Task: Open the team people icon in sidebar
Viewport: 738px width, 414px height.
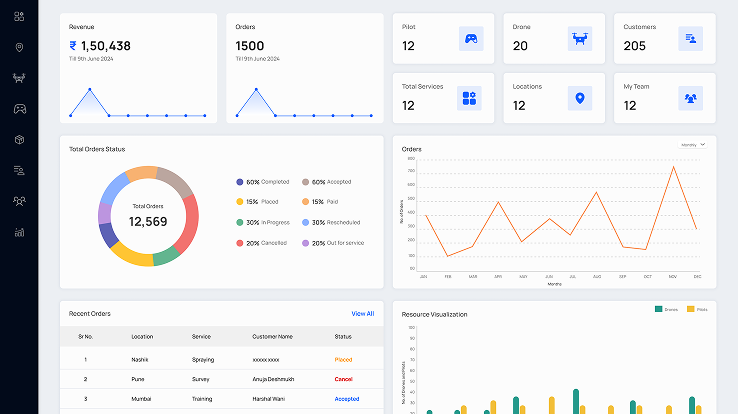Action: [x=19, y=201]
